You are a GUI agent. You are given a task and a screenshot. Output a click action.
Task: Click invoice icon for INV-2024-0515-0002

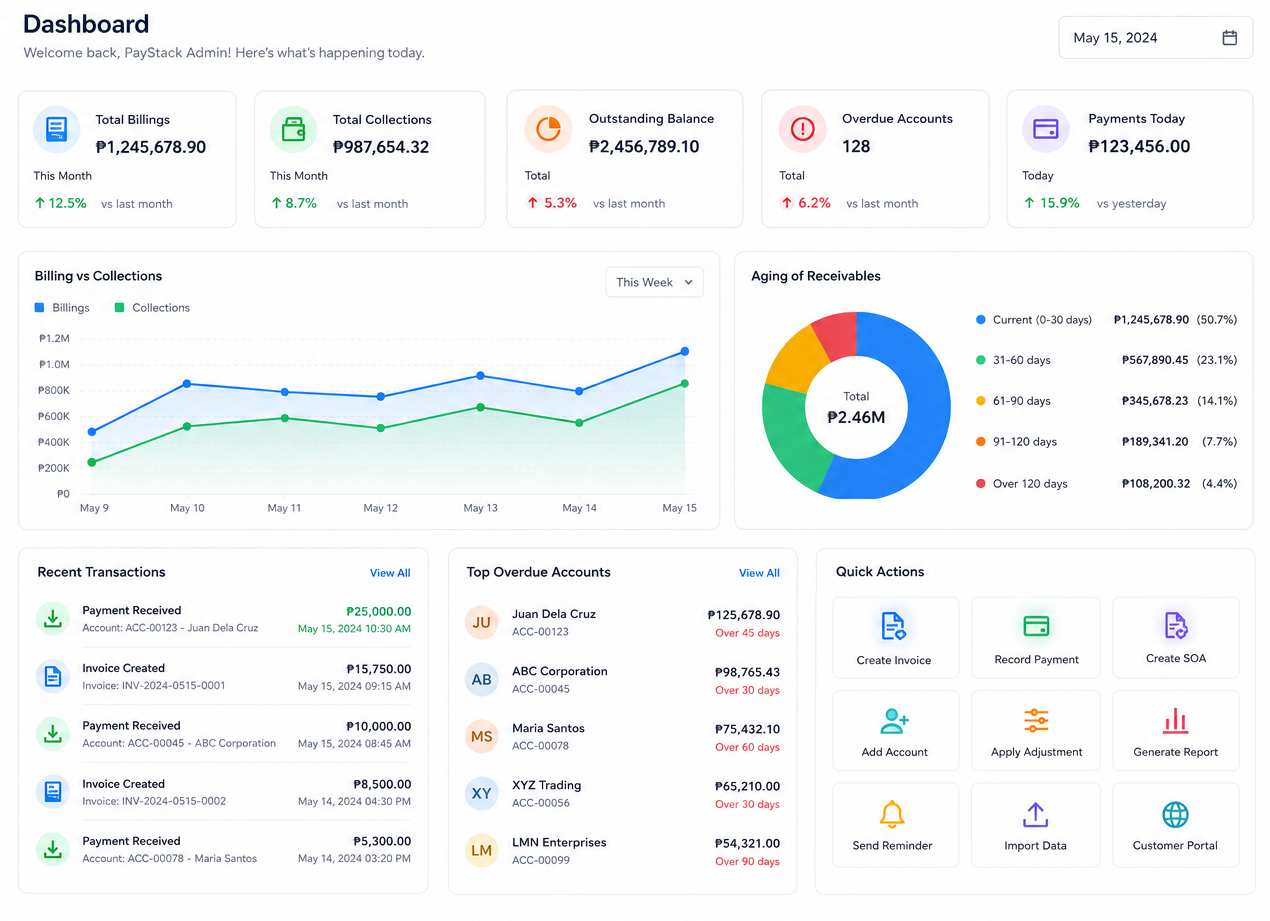coord(53,792)
